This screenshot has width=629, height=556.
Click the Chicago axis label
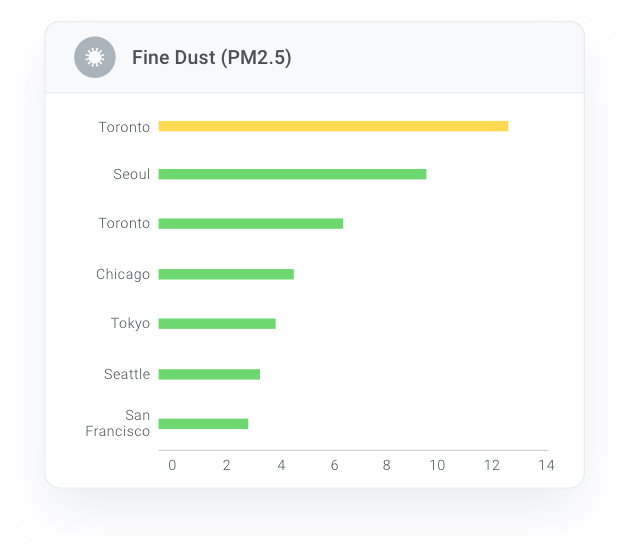point(123,274)
